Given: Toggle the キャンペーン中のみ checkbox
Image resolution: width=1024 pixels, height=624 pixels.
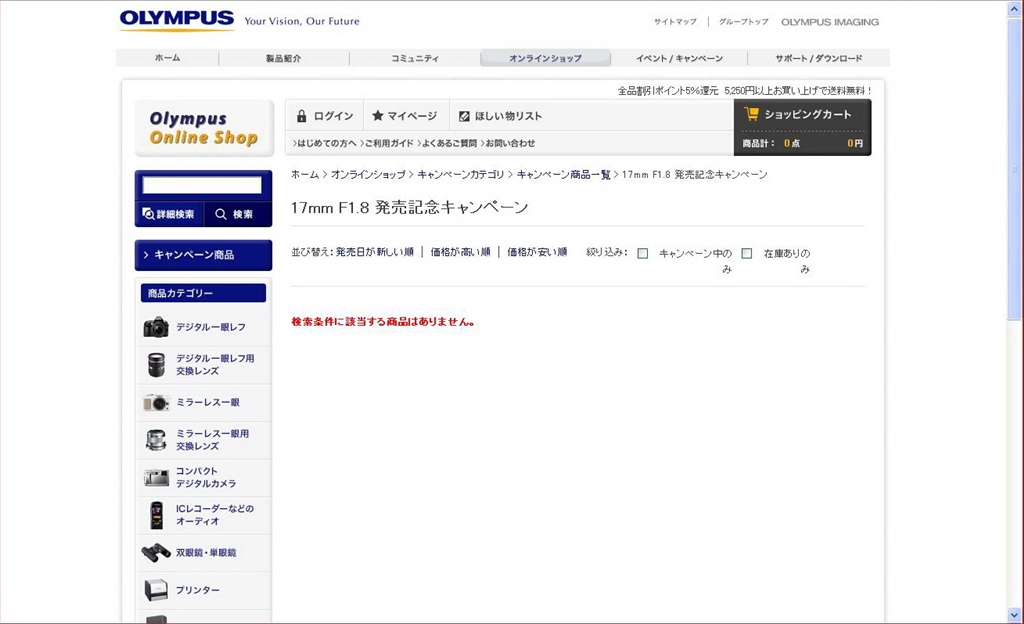Looking at the screenshot, I should click(643, 253).
